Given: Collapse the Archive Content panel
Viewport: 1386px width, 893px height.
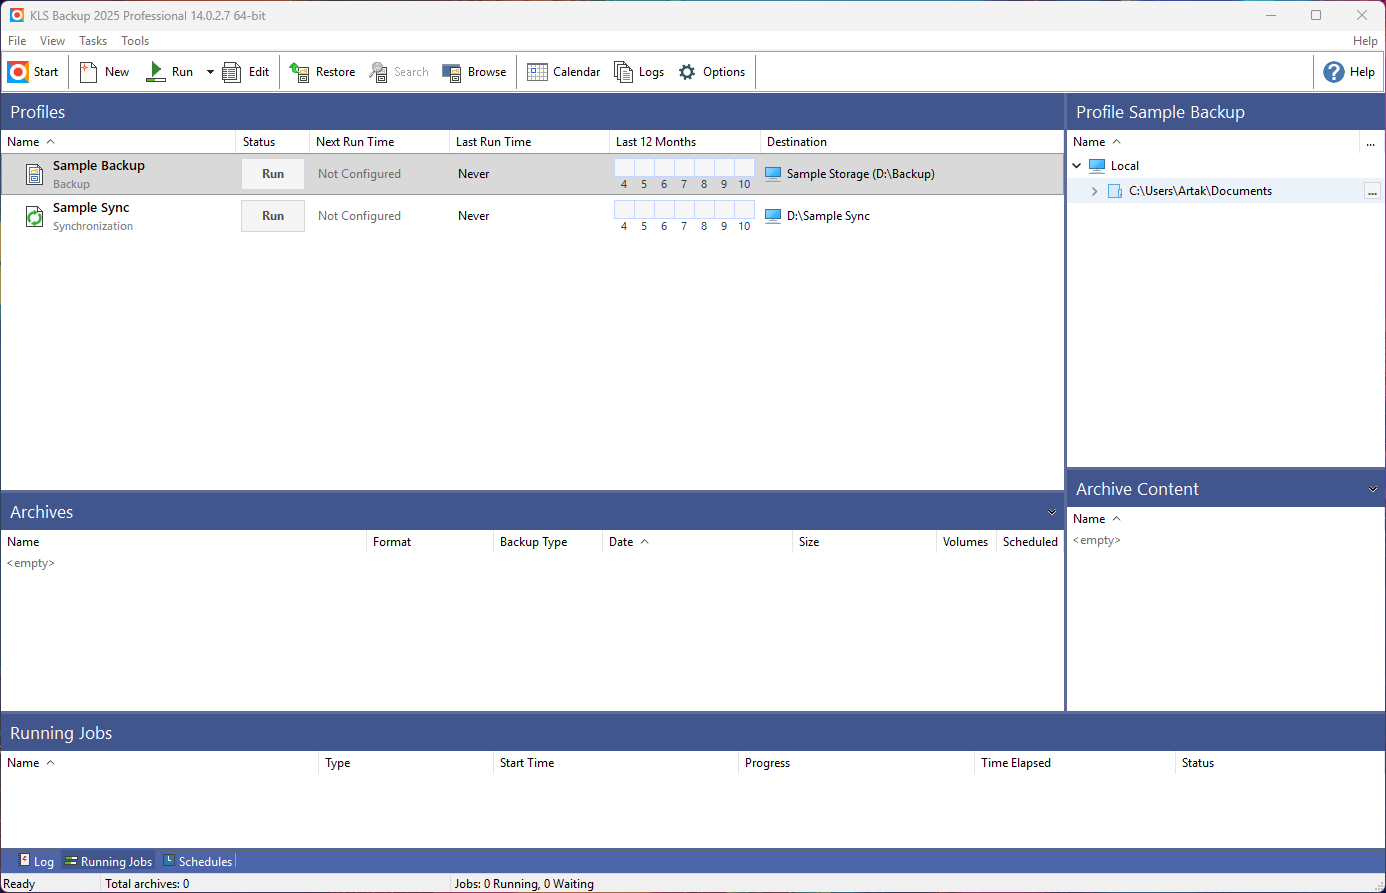Looking at the screenshot, I should coord(1373,489).
